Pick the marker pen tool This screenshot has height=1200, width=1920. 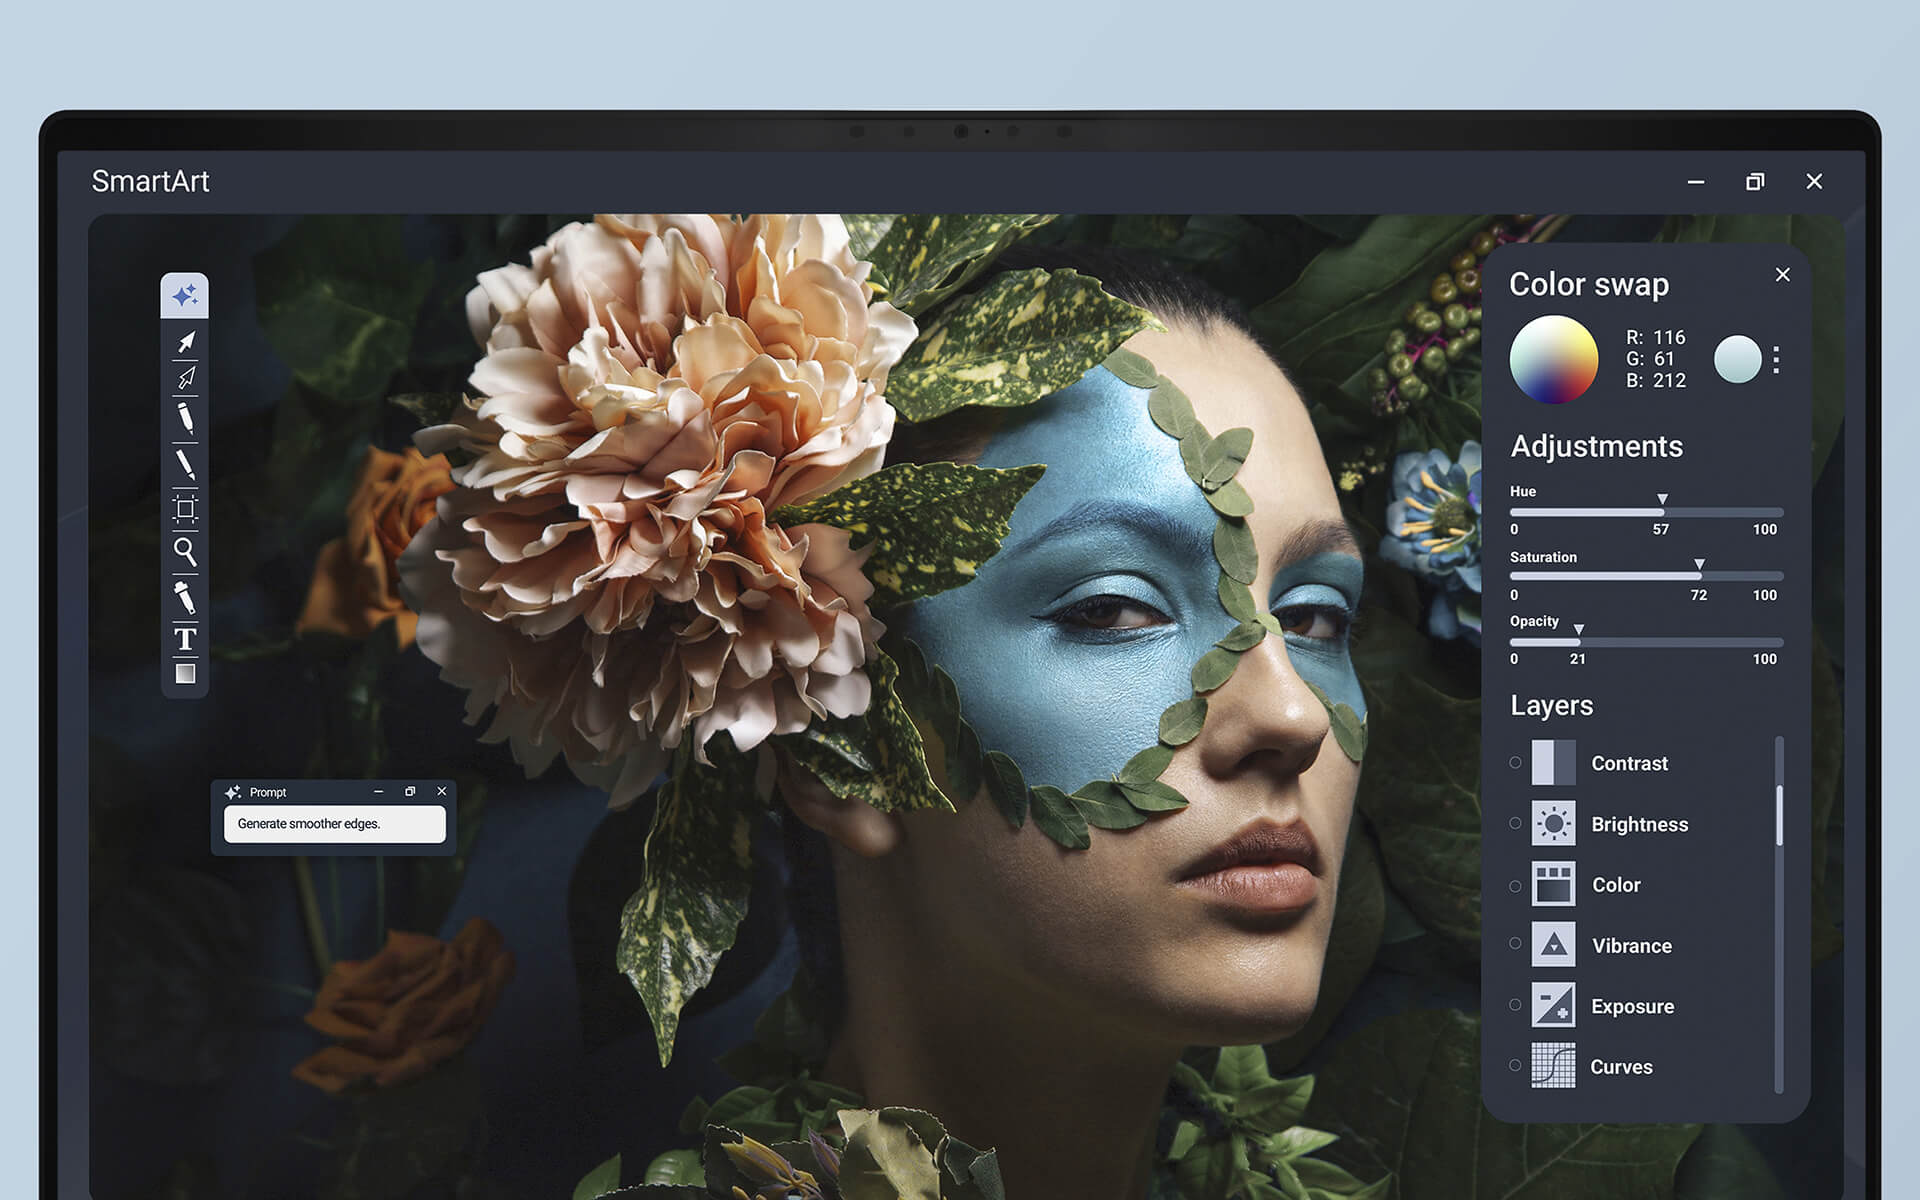pos(185,418)
